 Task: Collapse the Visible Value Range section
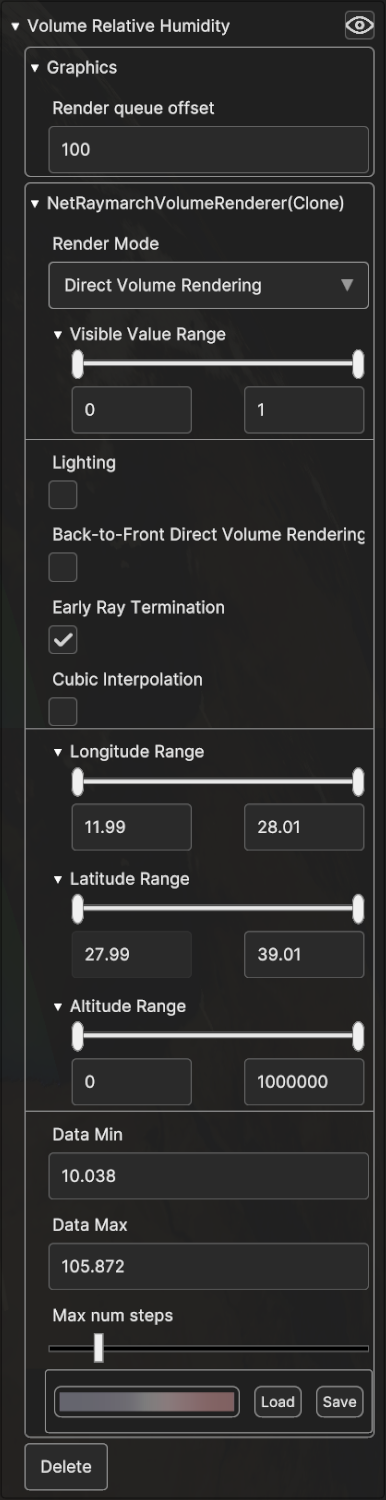58,335
